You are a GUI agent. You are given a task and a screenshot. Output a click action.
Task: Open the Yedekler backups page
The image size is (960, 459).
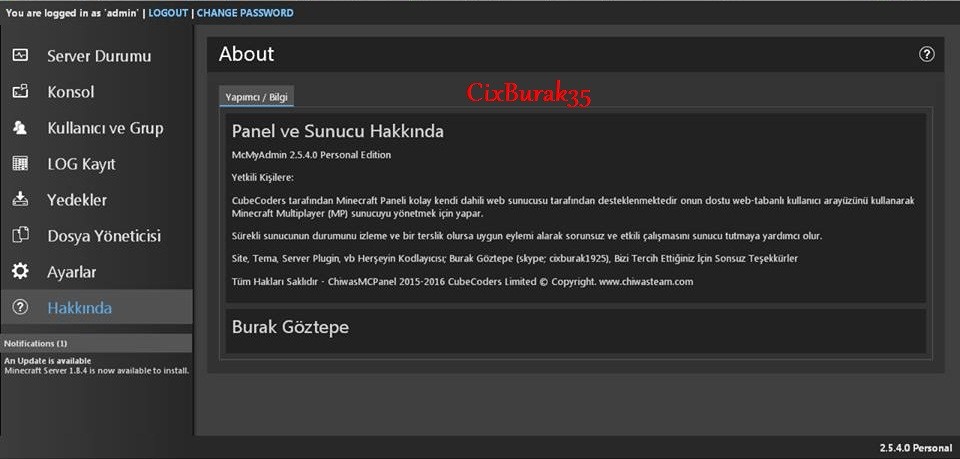point(97,200)
